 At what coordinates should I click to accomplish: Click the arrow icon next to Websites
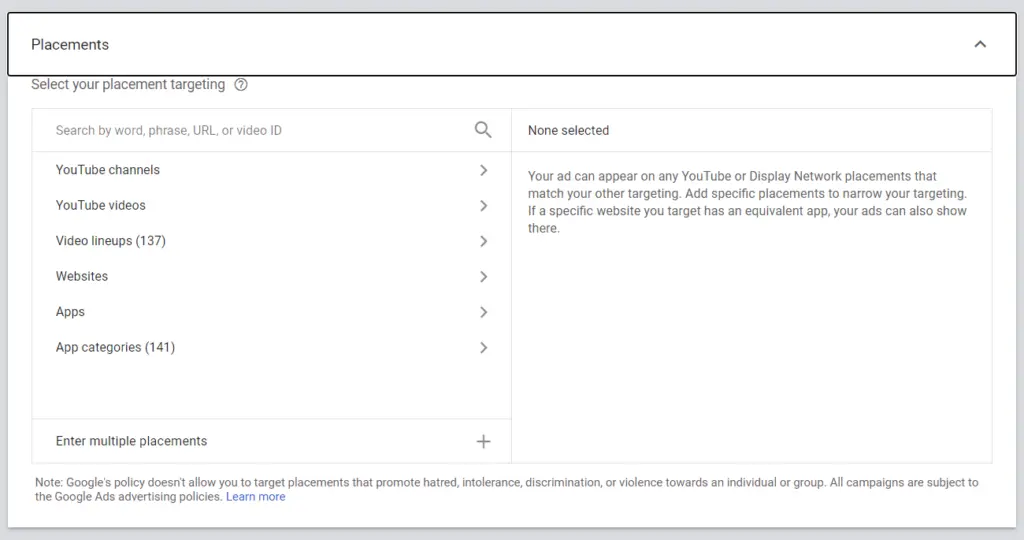pyautogui.click(x=484, y=277)
